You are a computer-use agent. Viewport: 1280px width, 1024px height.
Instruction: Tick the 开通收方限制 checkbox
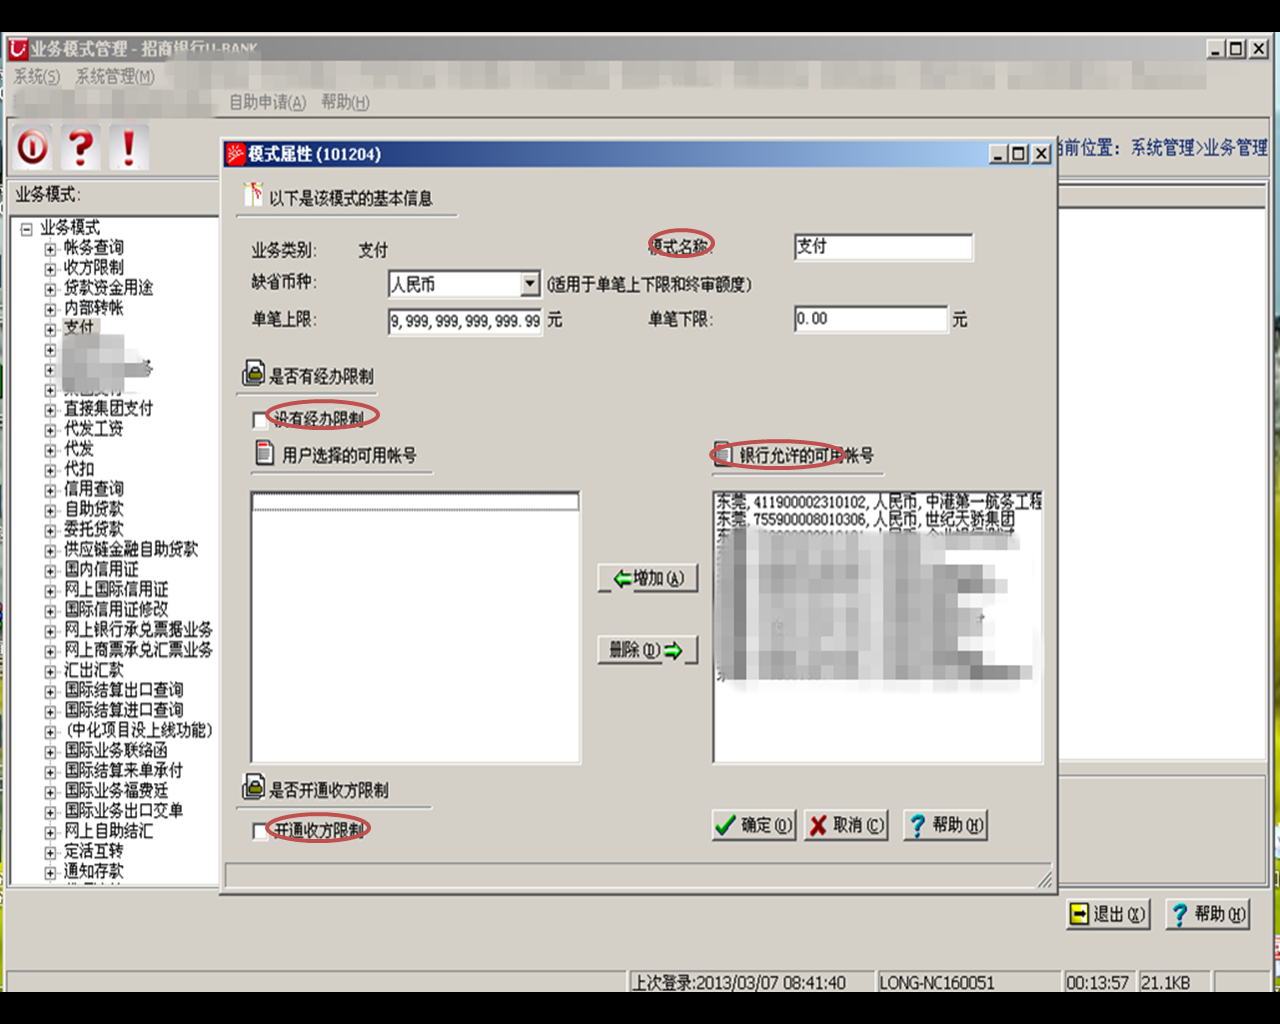coord(261,832)
